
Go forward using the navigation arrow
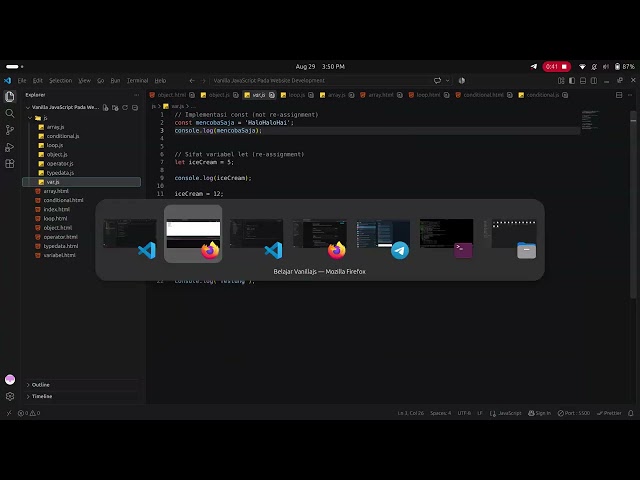point(203,80)
